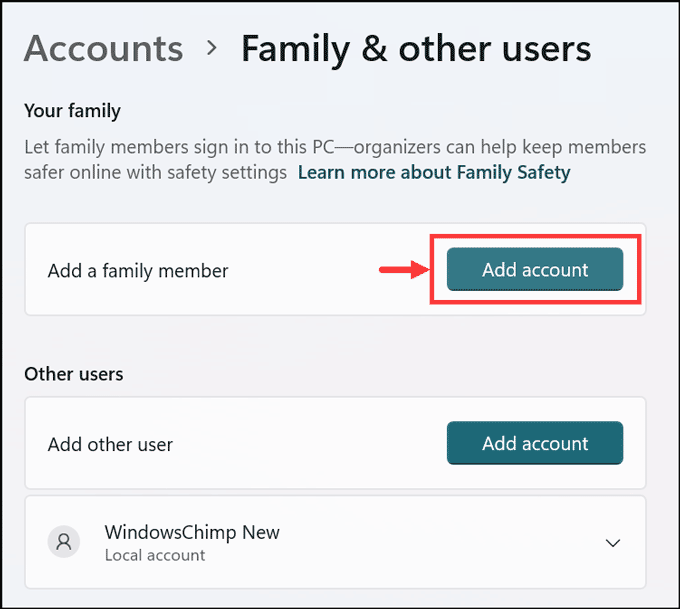Click the WindowsChimp New user avatar icon
This screenshot has width=680, height=609.
[64, 542]
